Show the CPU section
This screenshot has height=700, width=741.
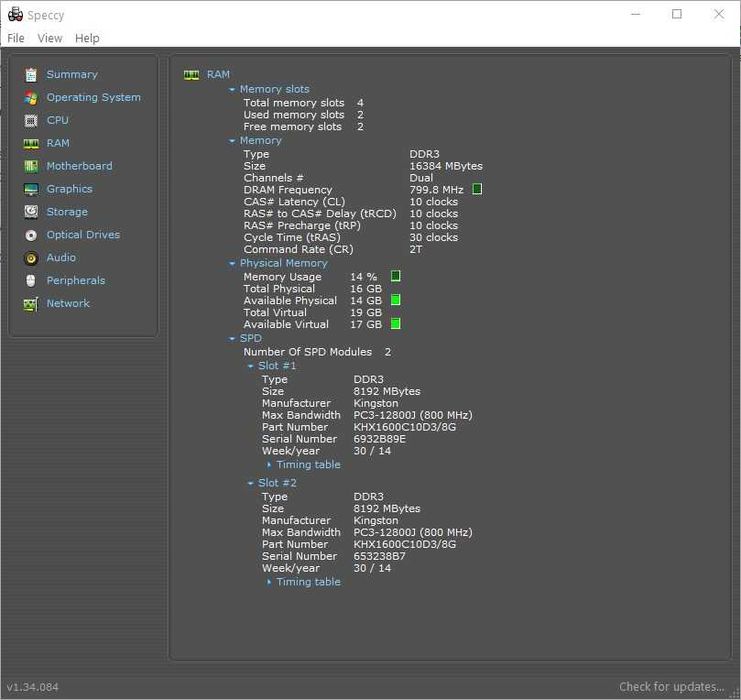[x=58, y=121]
